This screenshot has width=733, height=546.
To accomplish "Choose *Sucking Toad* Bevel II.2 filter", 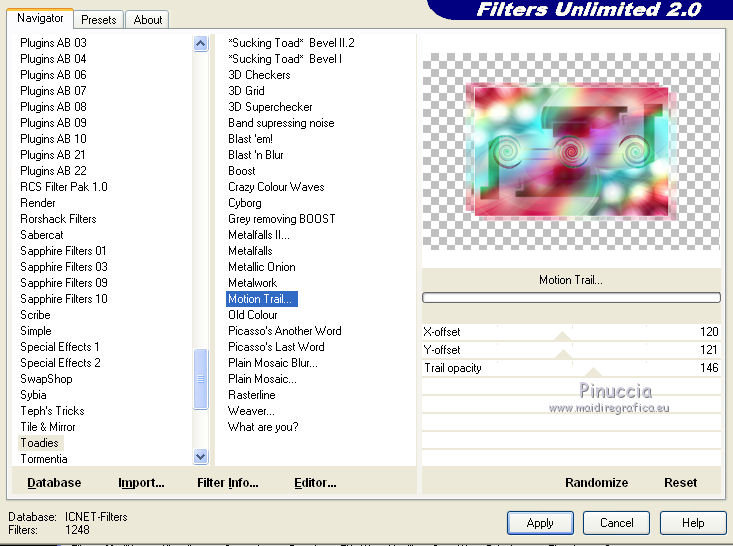I will pos(291,43).
